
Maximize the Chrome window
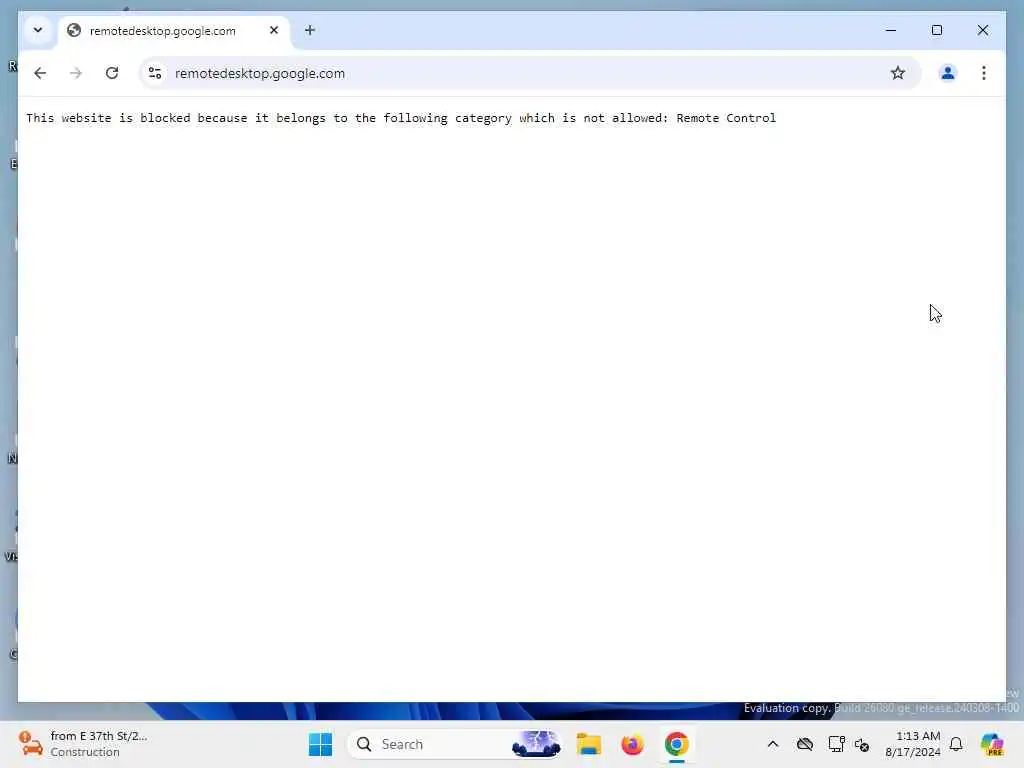tap(936, 30)
